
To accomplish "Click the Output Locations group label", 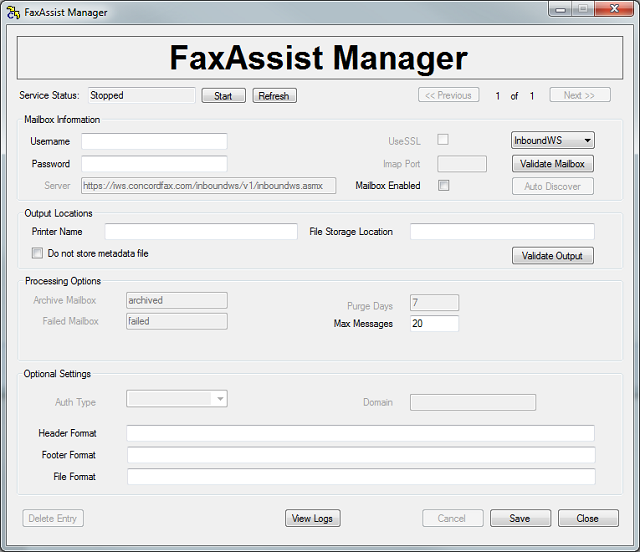I will 58,214.
